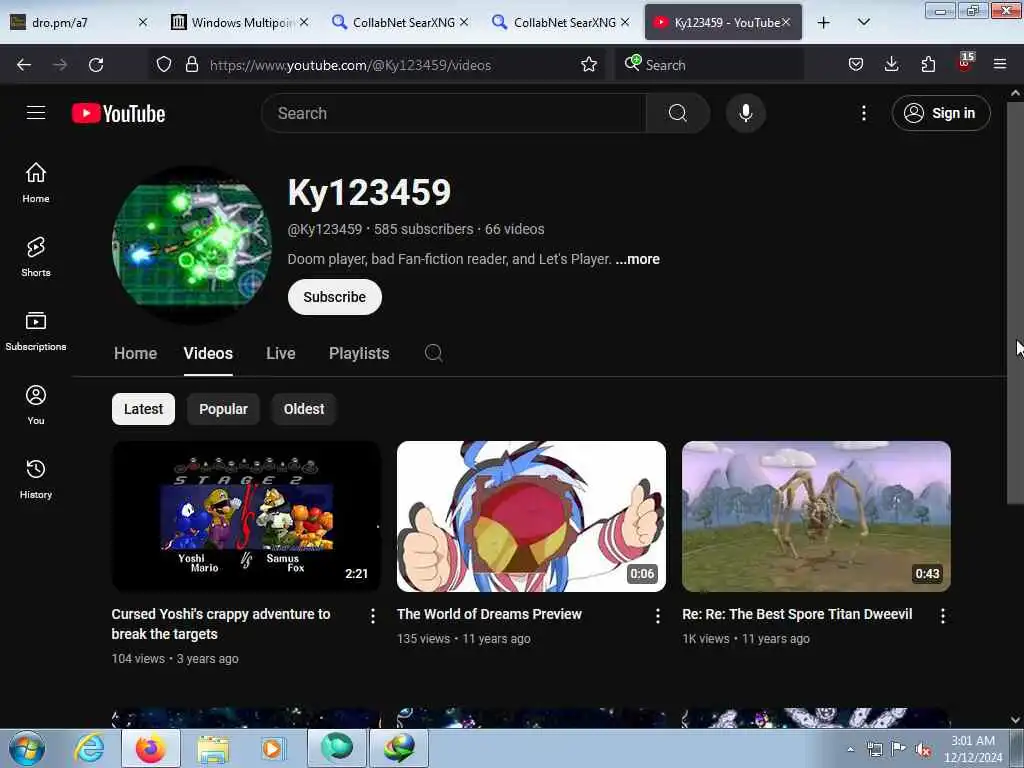Go to Home in sidebar

36,183
